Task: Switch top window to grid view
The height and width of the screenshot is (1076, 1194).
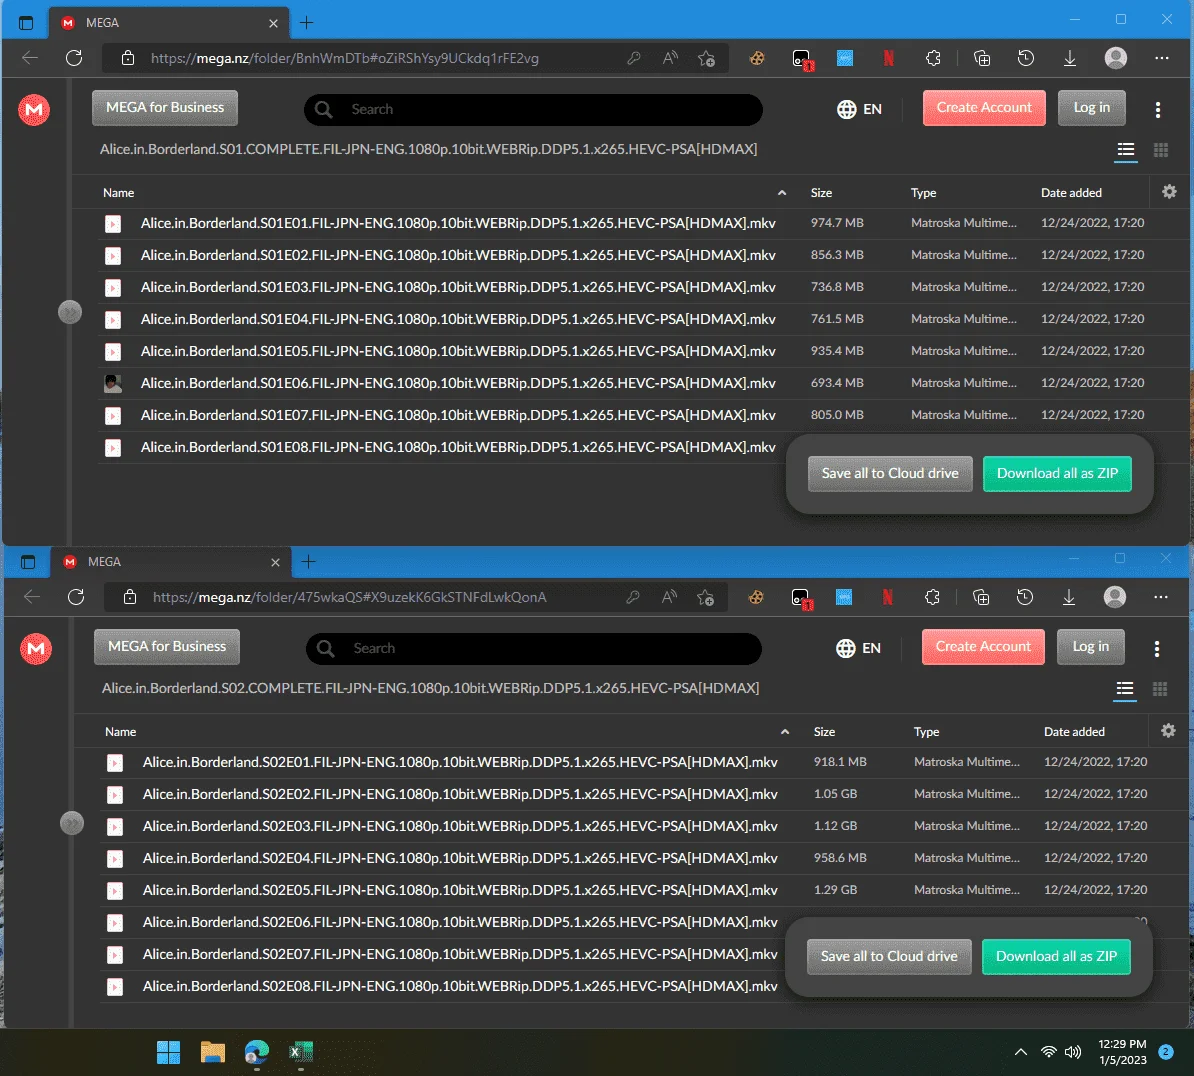Action: click(x=1161, y=150)
